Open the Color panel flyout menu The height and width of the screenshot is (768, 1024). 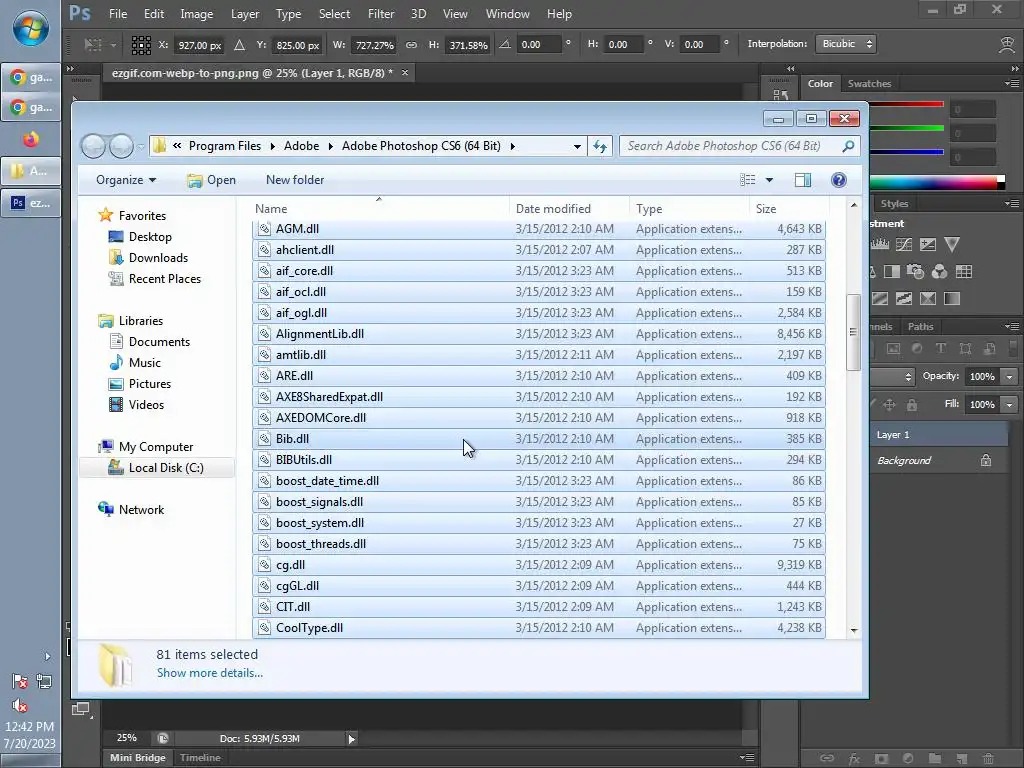[1012, 84]
